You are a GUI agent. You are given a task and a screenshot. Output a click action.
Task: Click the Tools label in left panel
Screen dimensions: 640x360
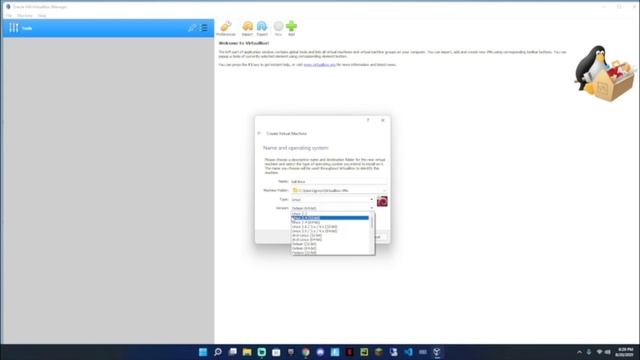[27, 28]
